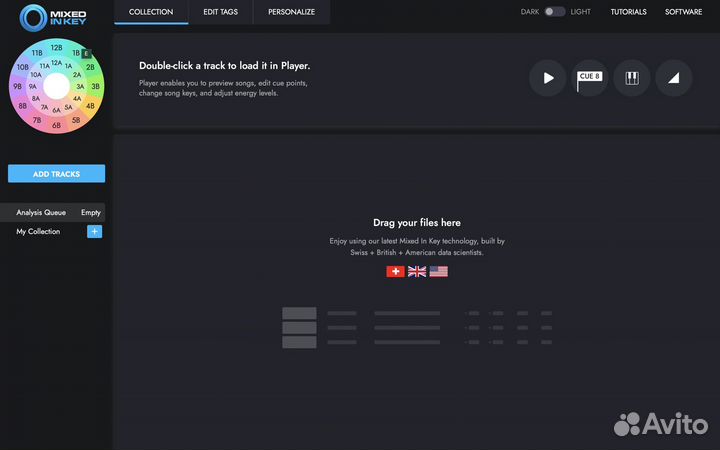Click the British flag icon
Image resolution: width=720 pixels, height=450 pixels.
click(417, 271)
